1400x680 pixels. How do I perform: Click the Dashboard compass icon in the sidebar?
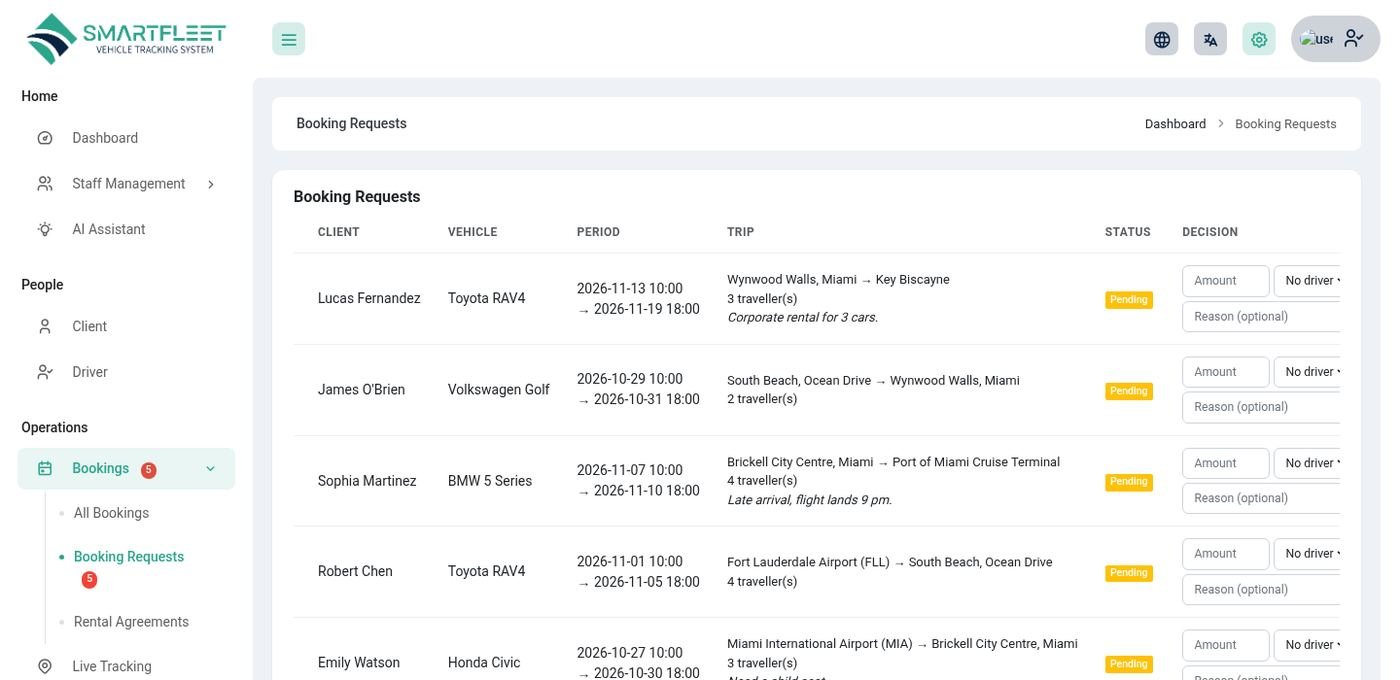45,138
